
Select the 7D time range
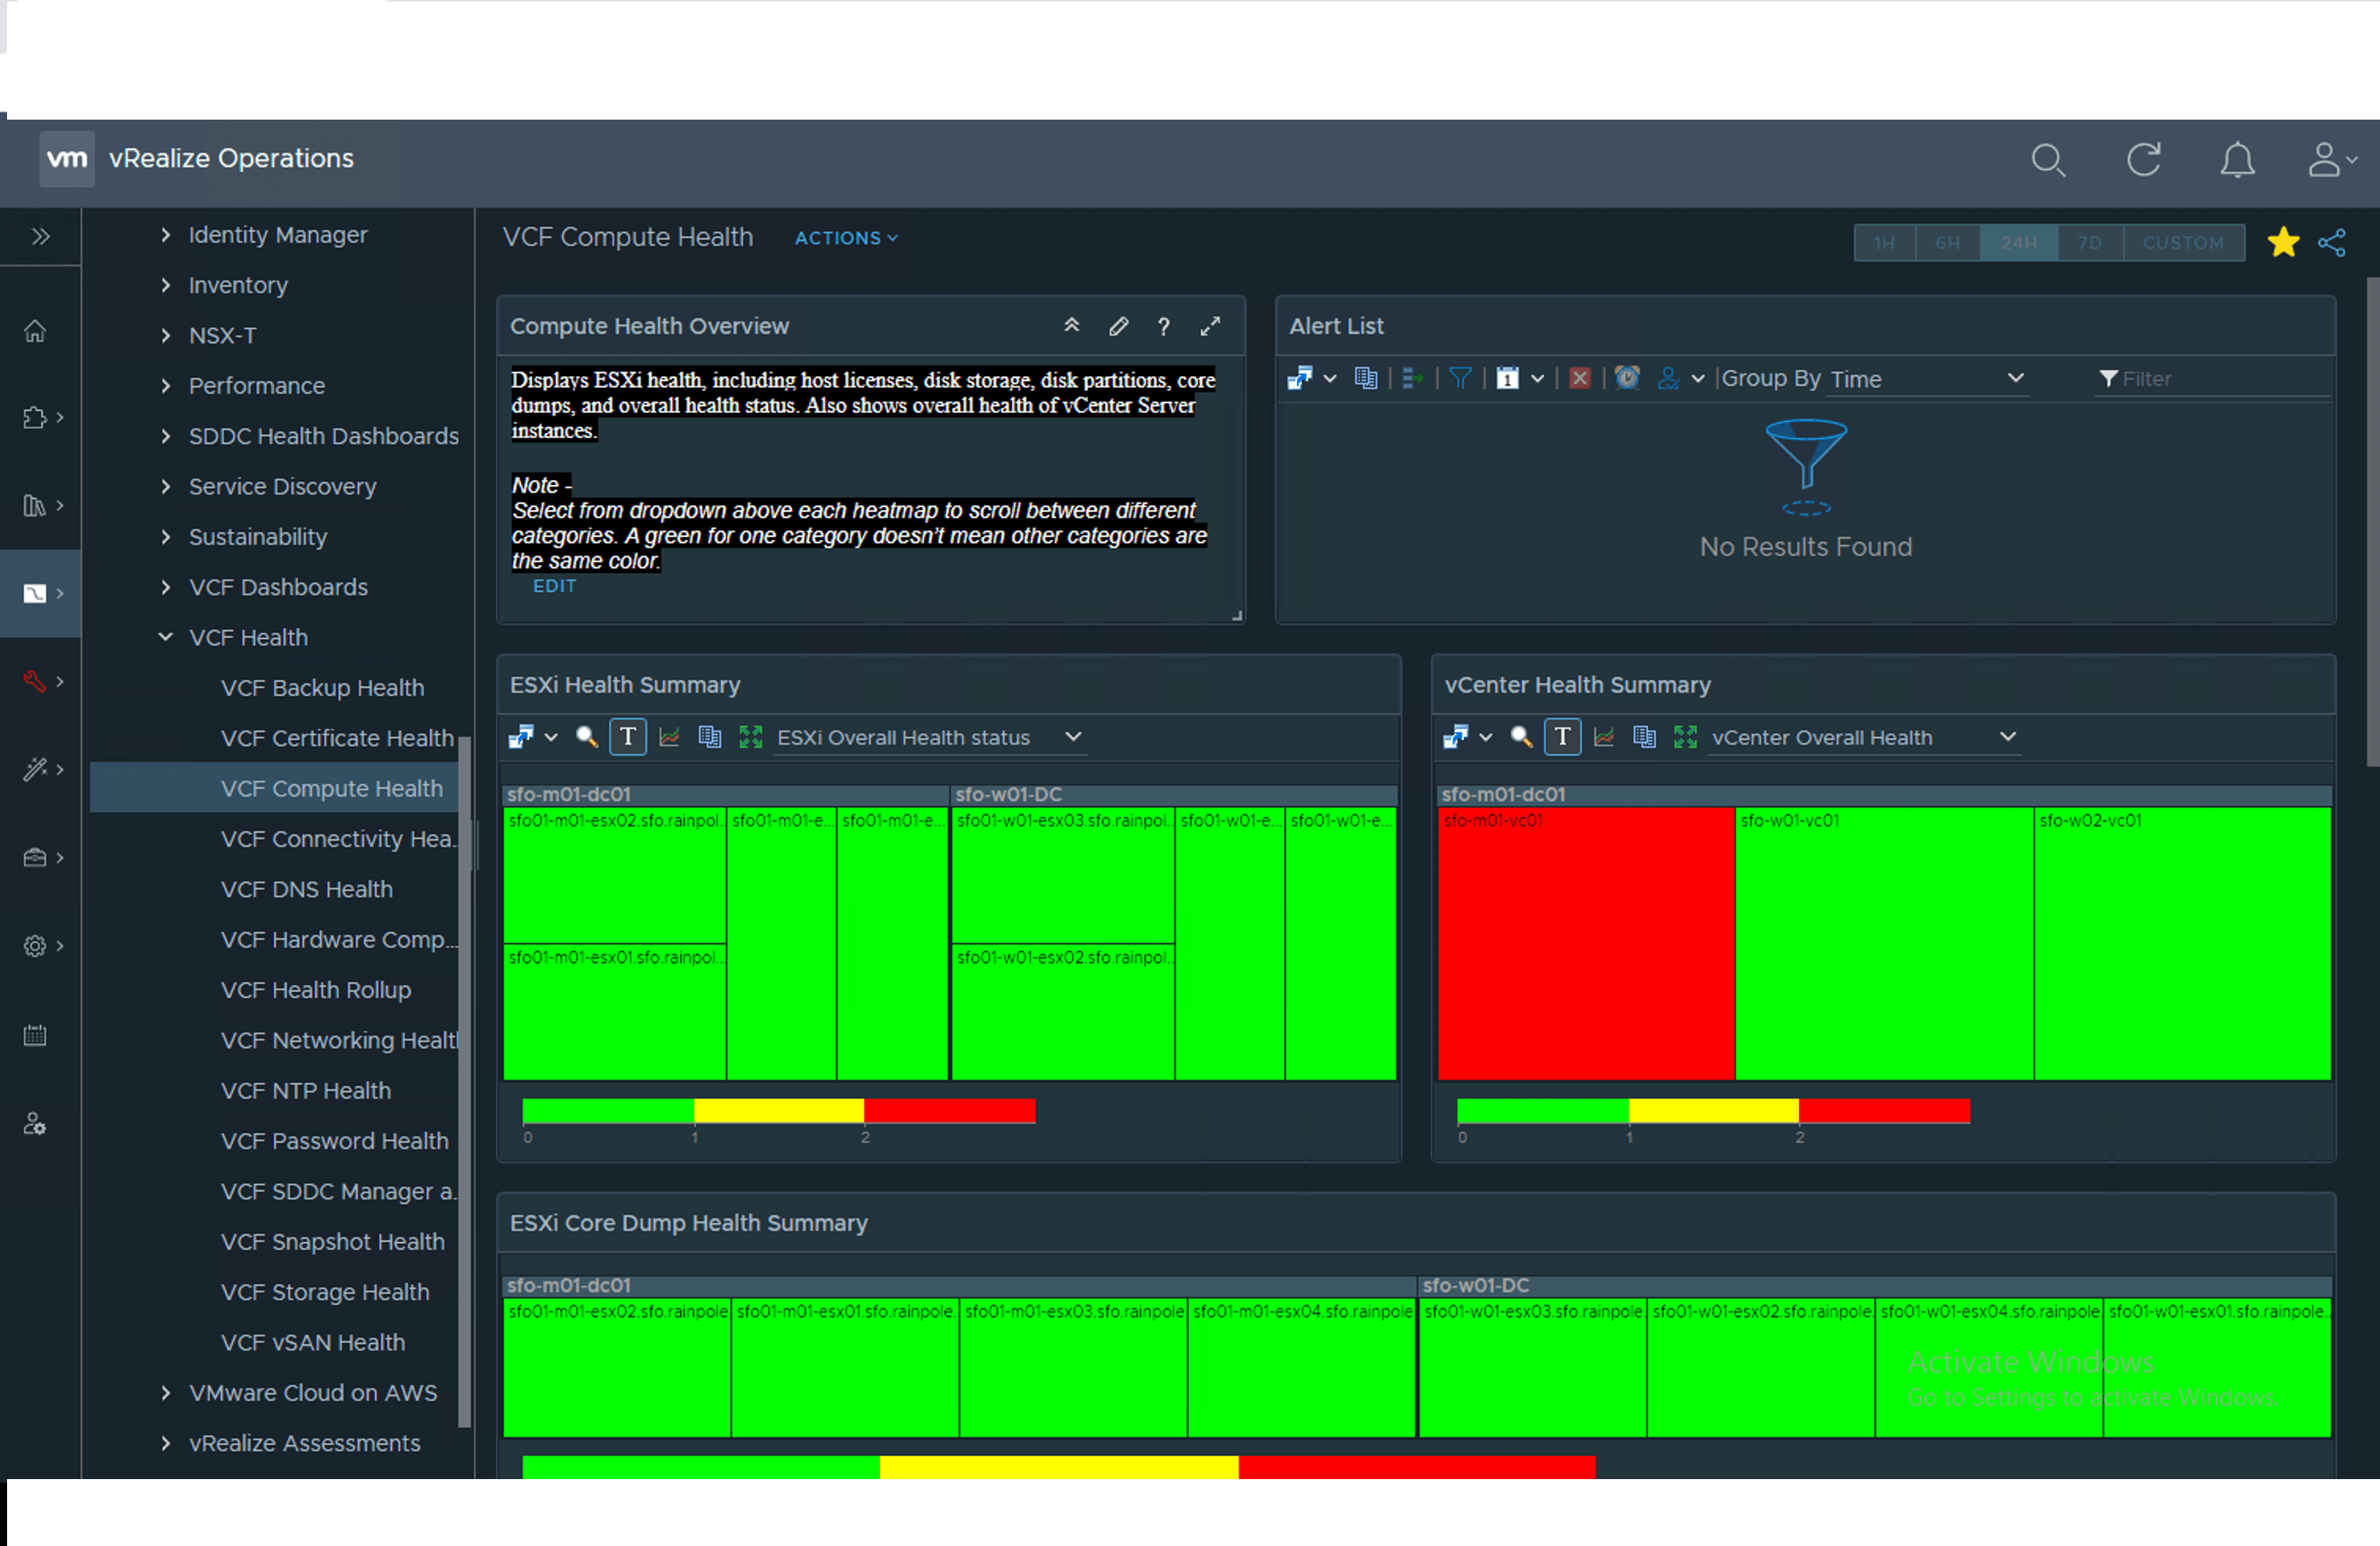pos(2089,243)
